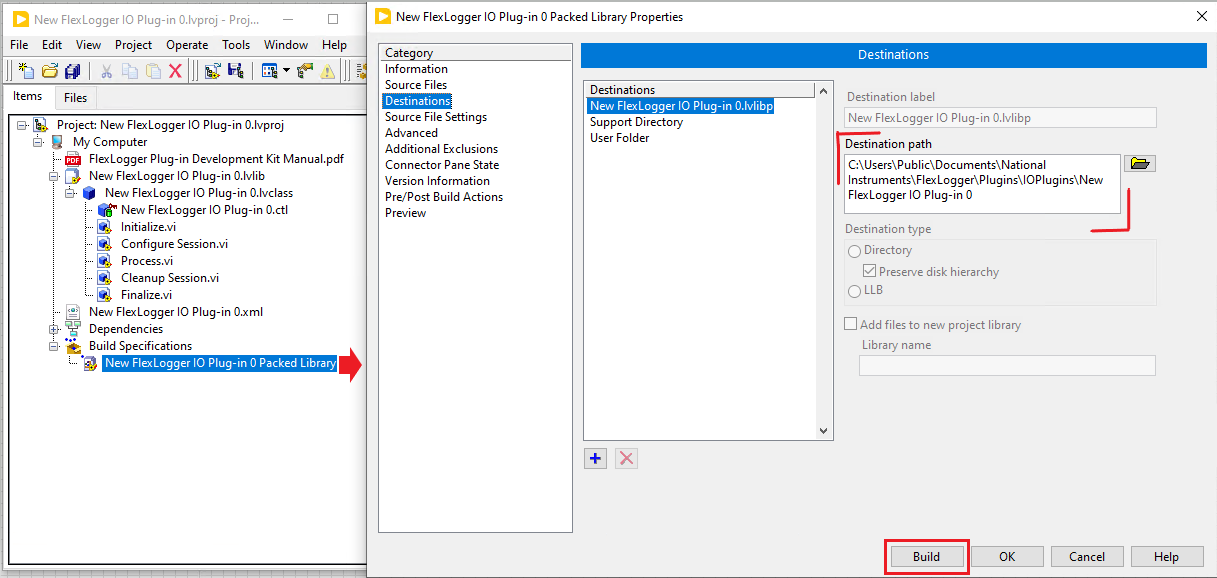Click the My Computer icon in the project tree
This screenshot has width=1217, height=578.
(x=57, y=142)
